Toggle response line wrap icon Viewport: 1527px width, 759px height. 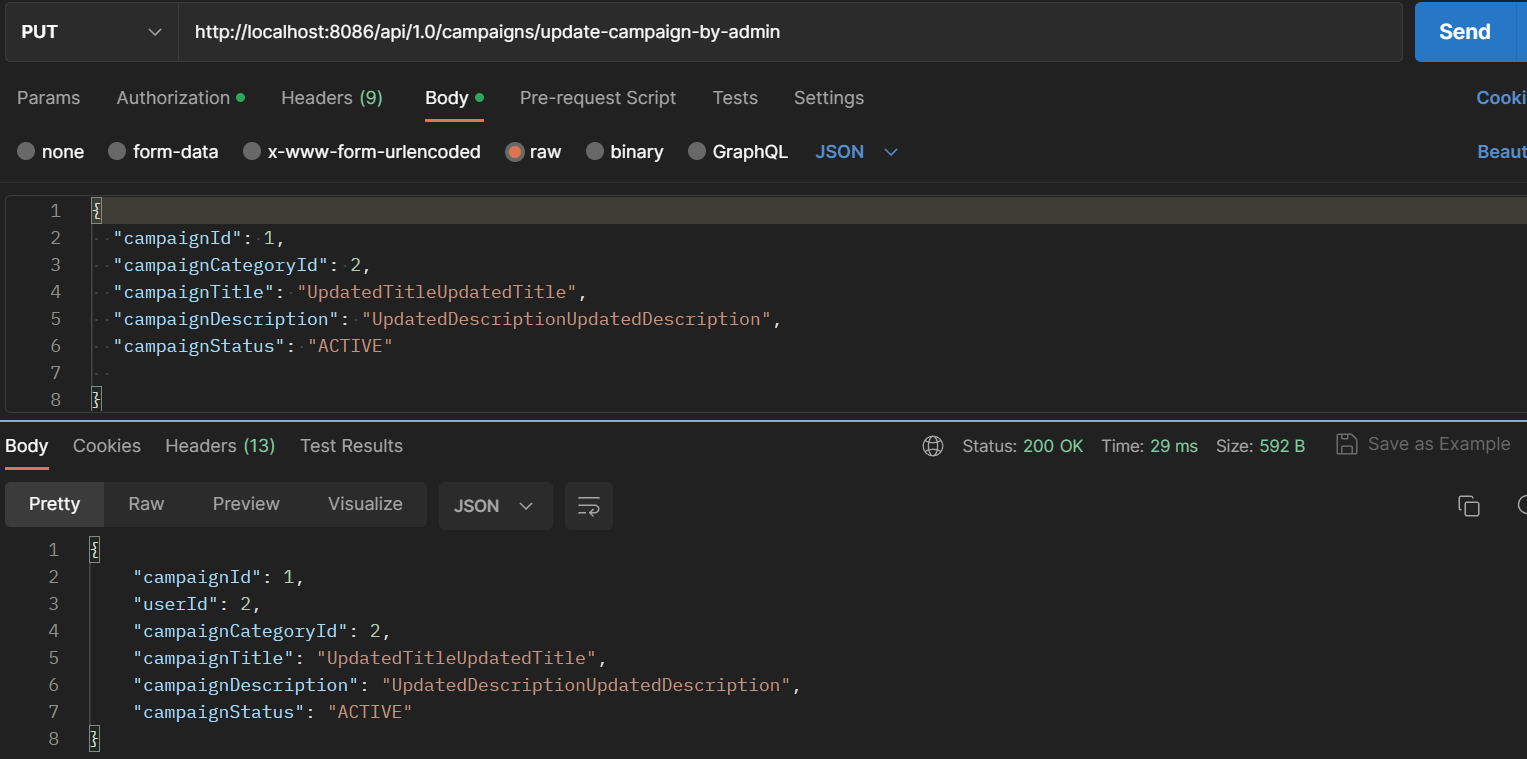pos(589,506)
